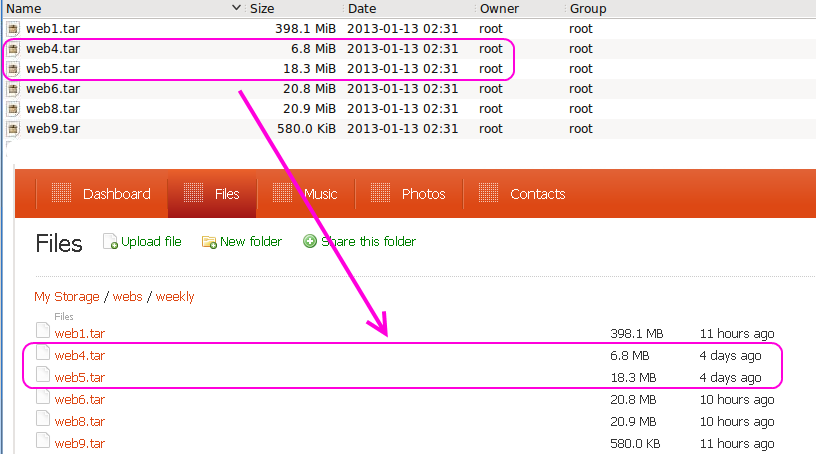
Task: Click the green plus Share icon
Action: 310,242
